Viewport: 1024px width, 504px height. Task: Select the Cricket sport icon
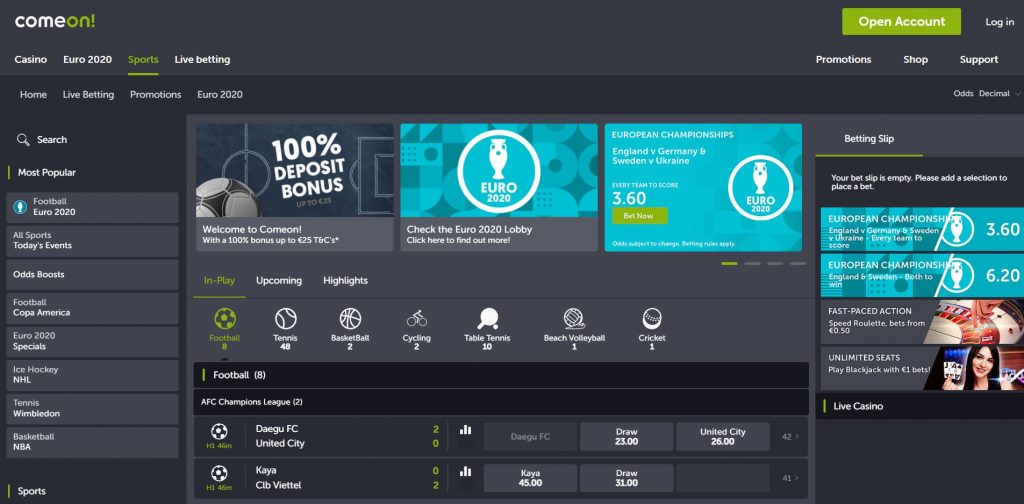click(x=652, y=319)
